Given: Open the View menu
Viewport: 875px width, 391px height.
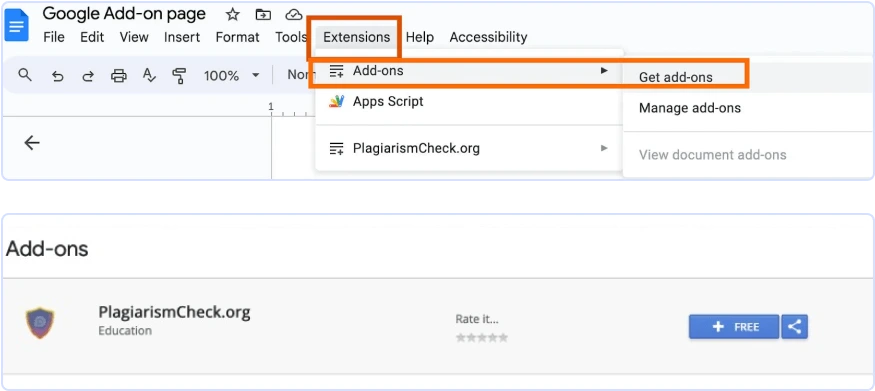Looking at the screenshot, I should click(x=134, y=37).
